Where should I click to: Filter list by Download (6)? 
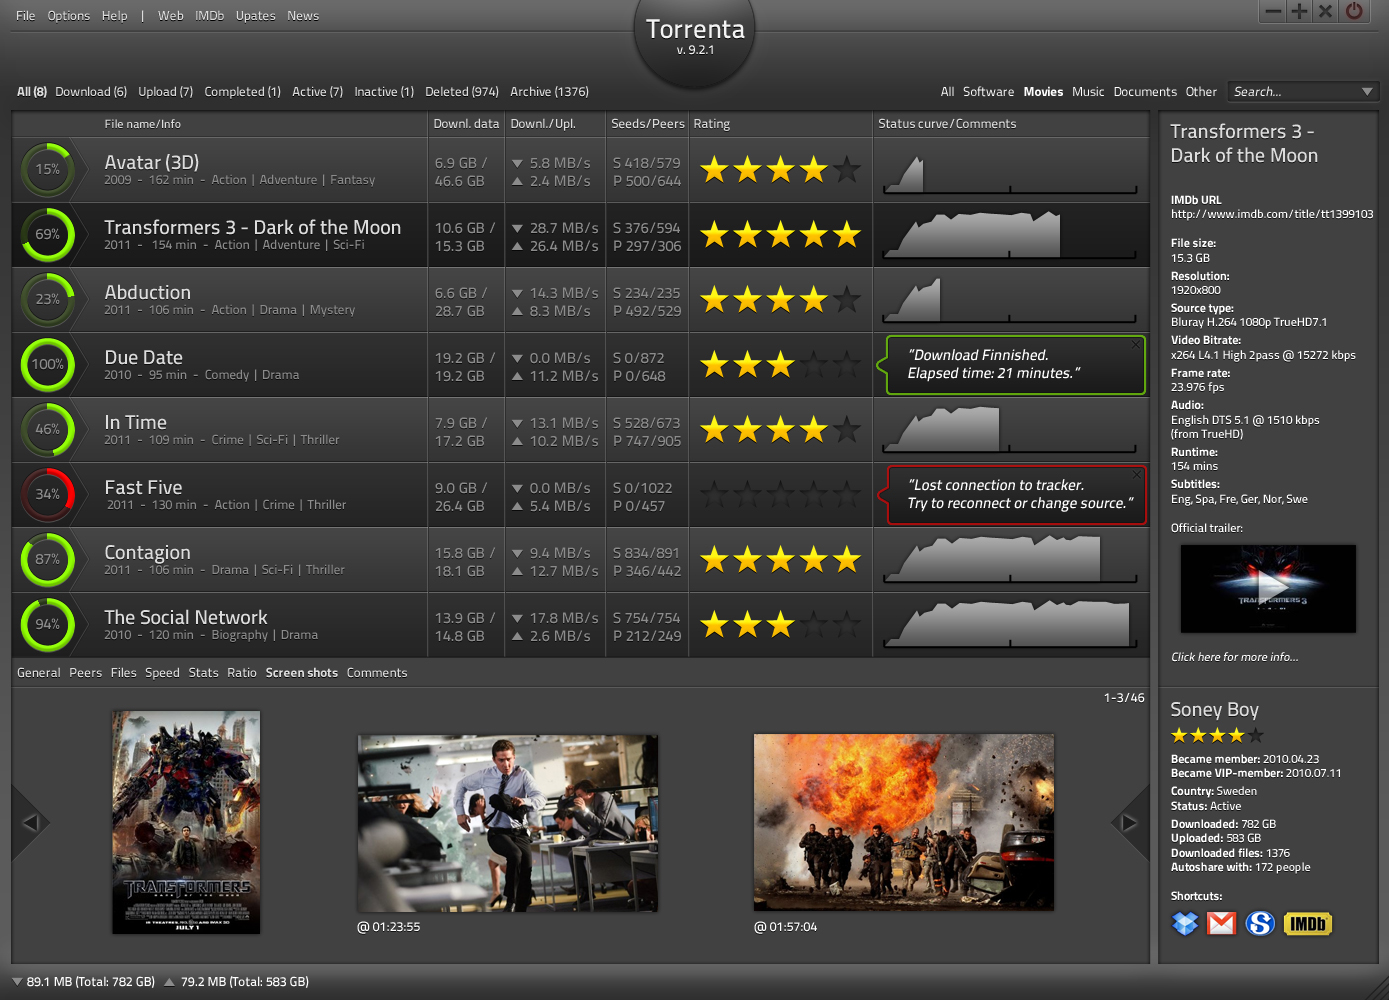click(91, 92)
